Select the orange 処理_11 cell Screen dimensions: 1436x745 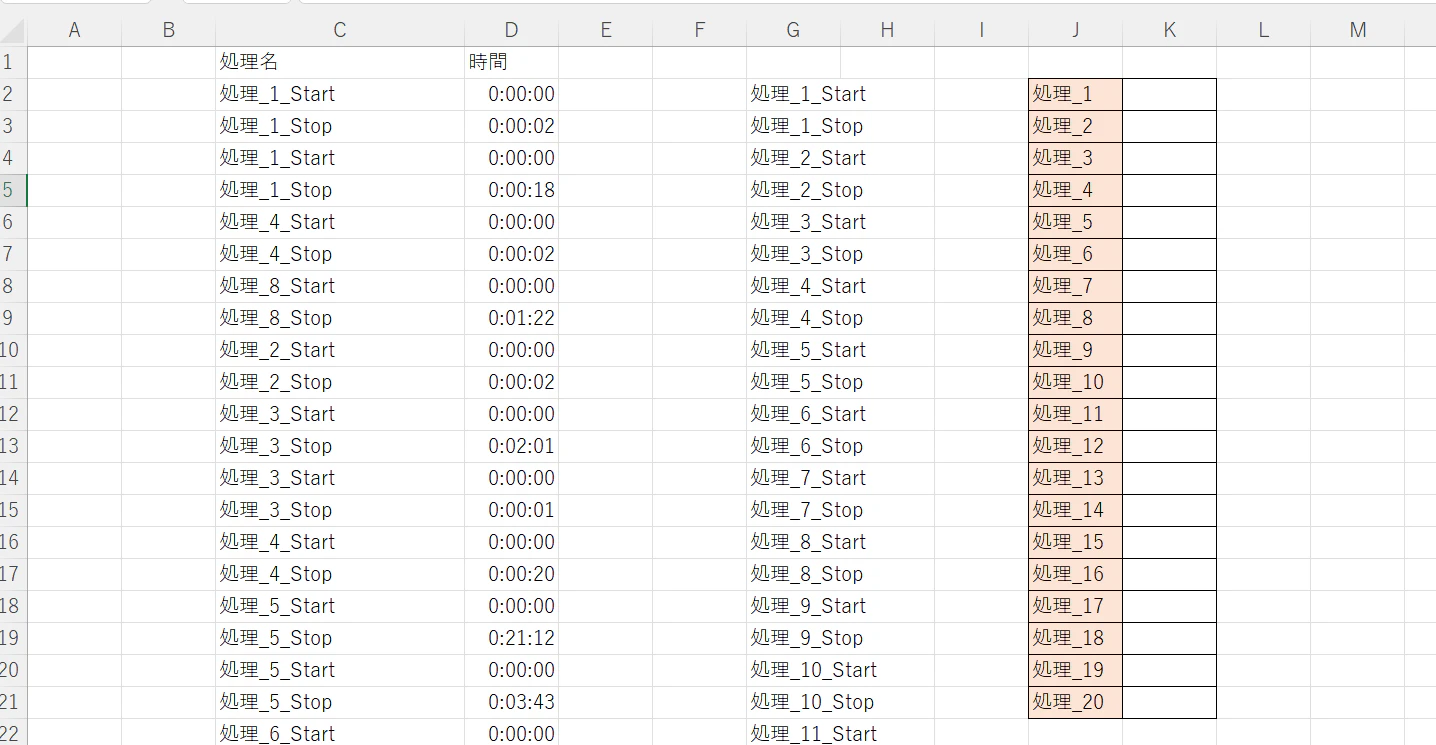pos(1075,414)
